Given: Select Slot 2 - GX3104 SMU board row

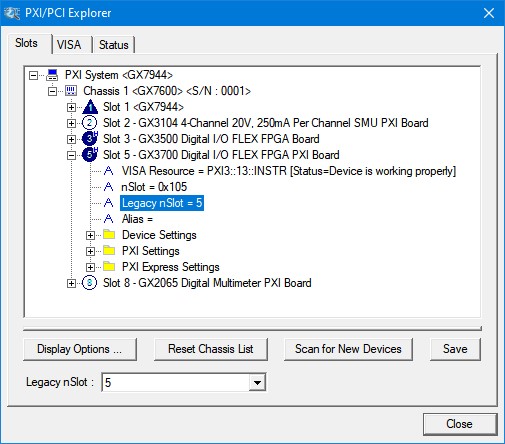Looking at the screenshot, I should click(266, 123).
